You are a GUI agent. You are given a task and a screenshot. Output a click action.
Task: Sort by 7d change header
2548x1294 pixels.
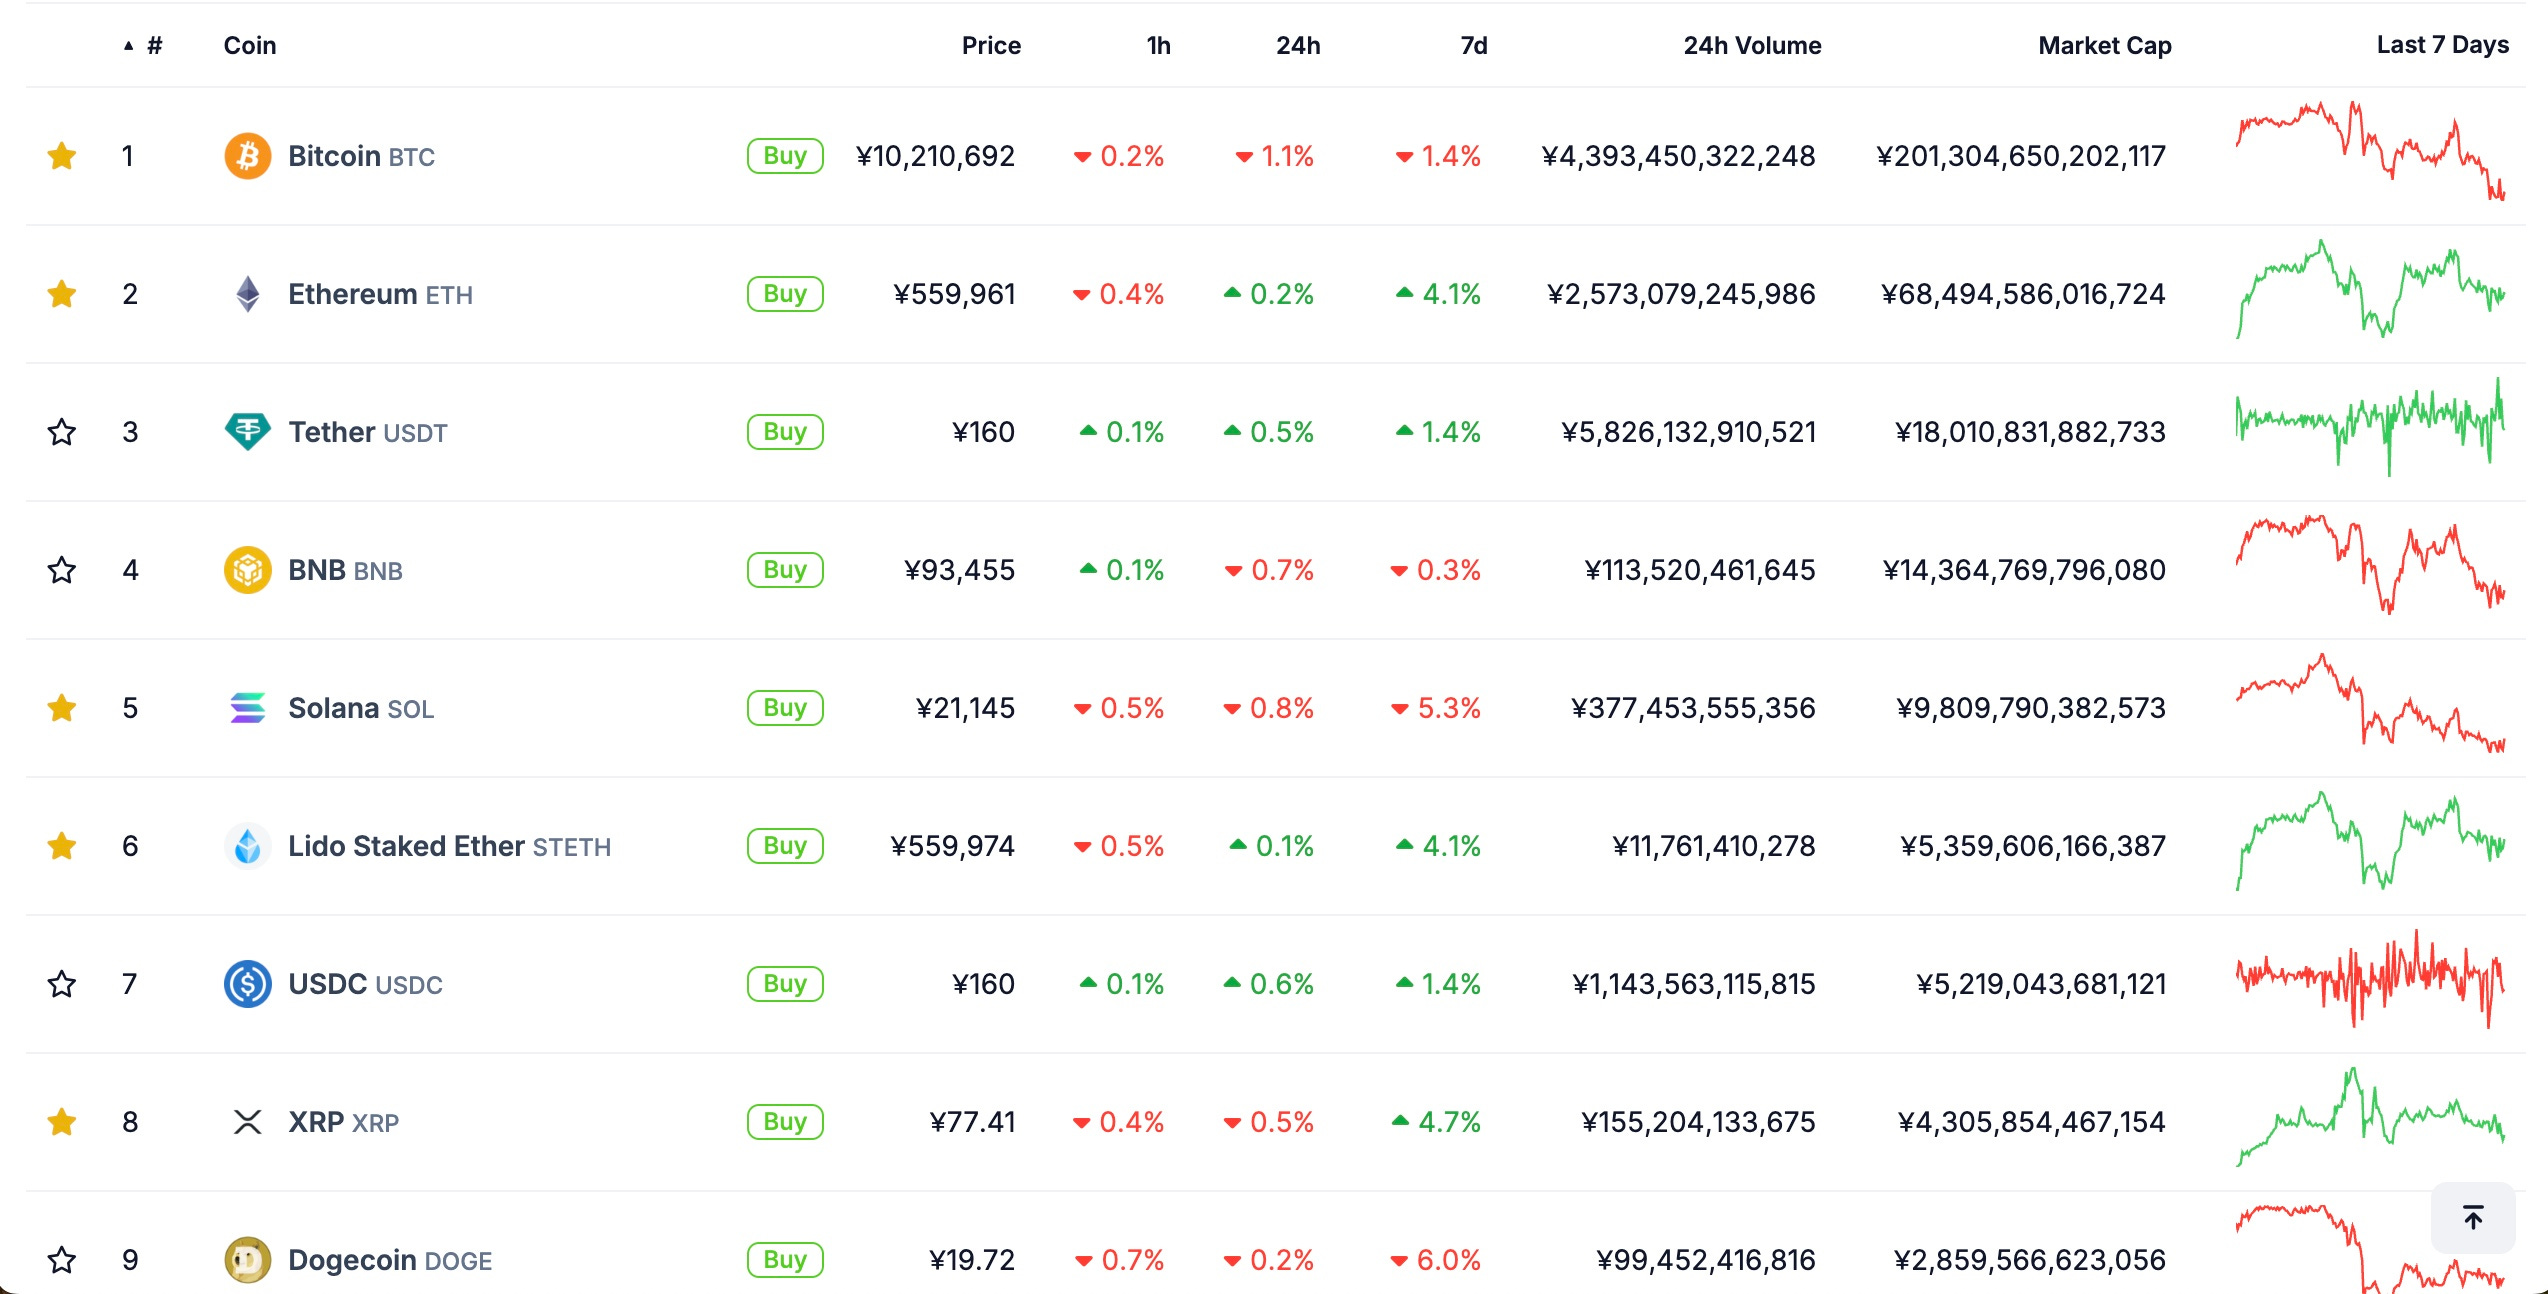[x=1474, y=45]
